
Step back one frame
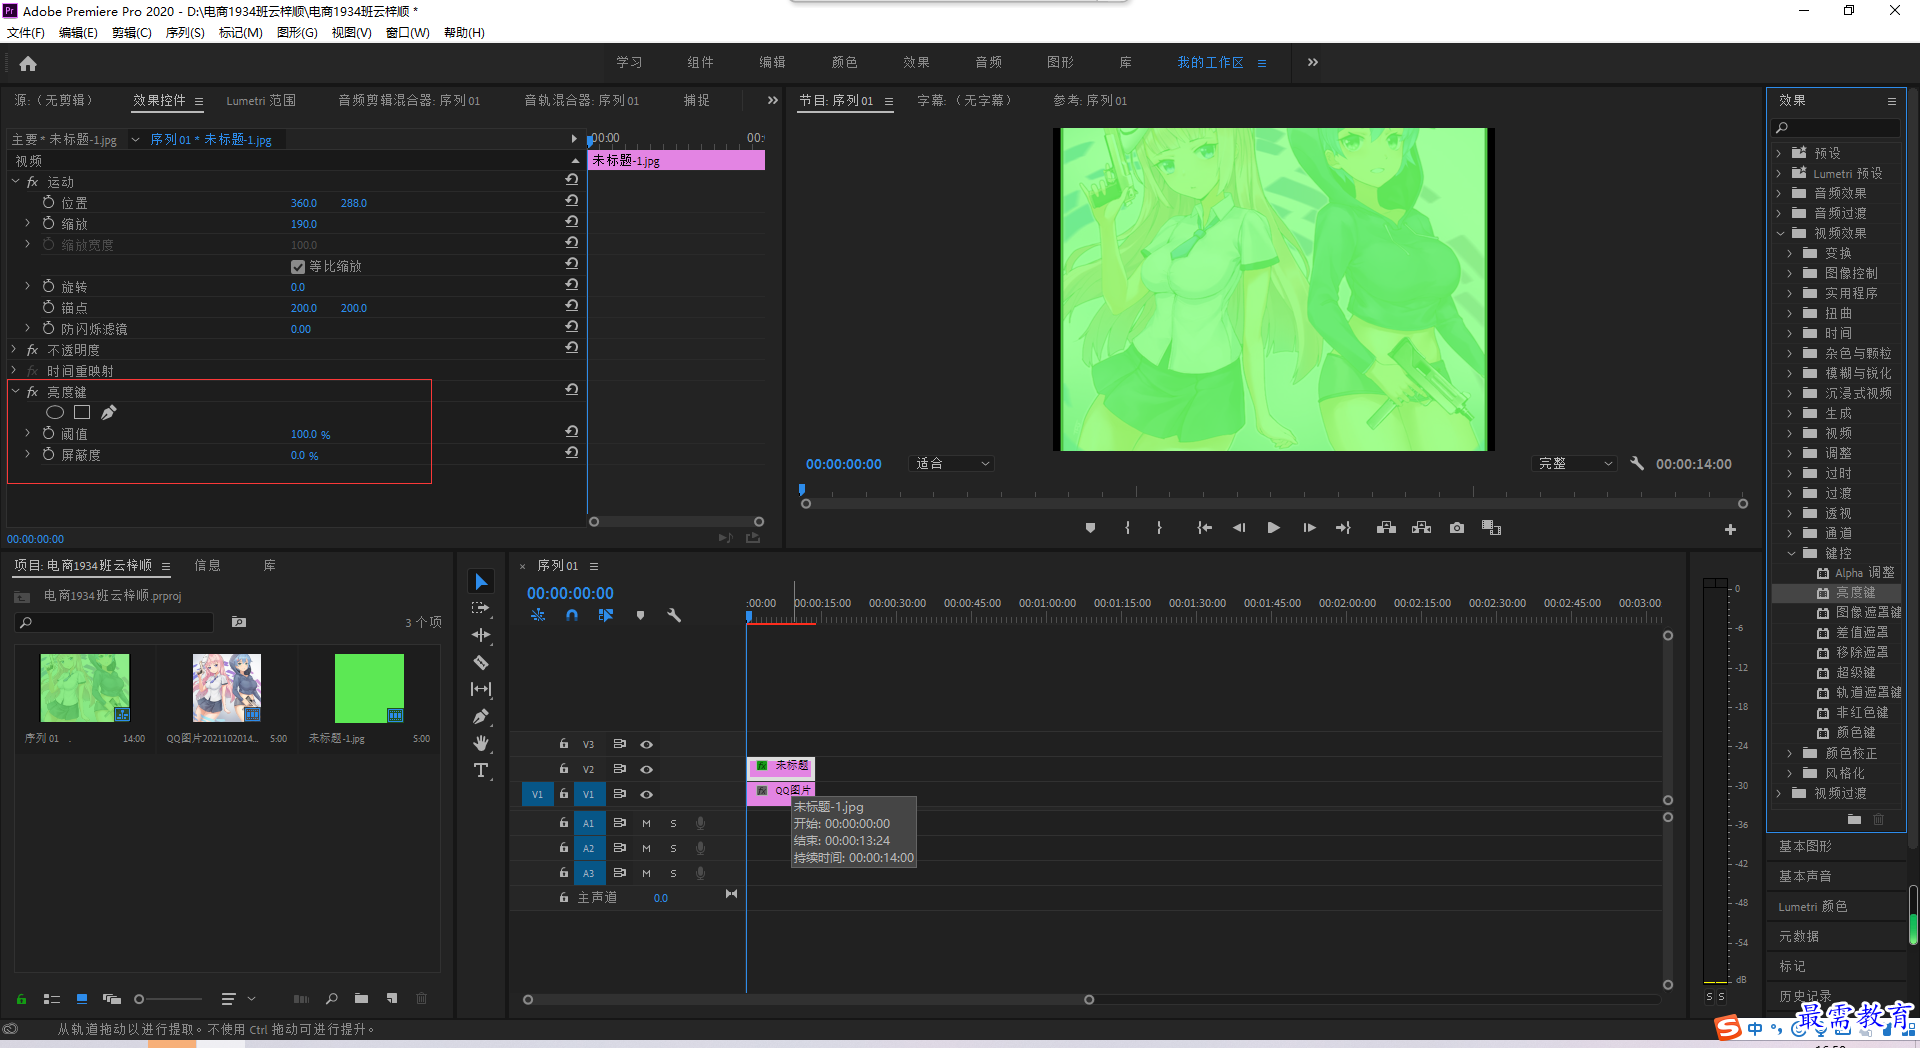point(1239,528)
